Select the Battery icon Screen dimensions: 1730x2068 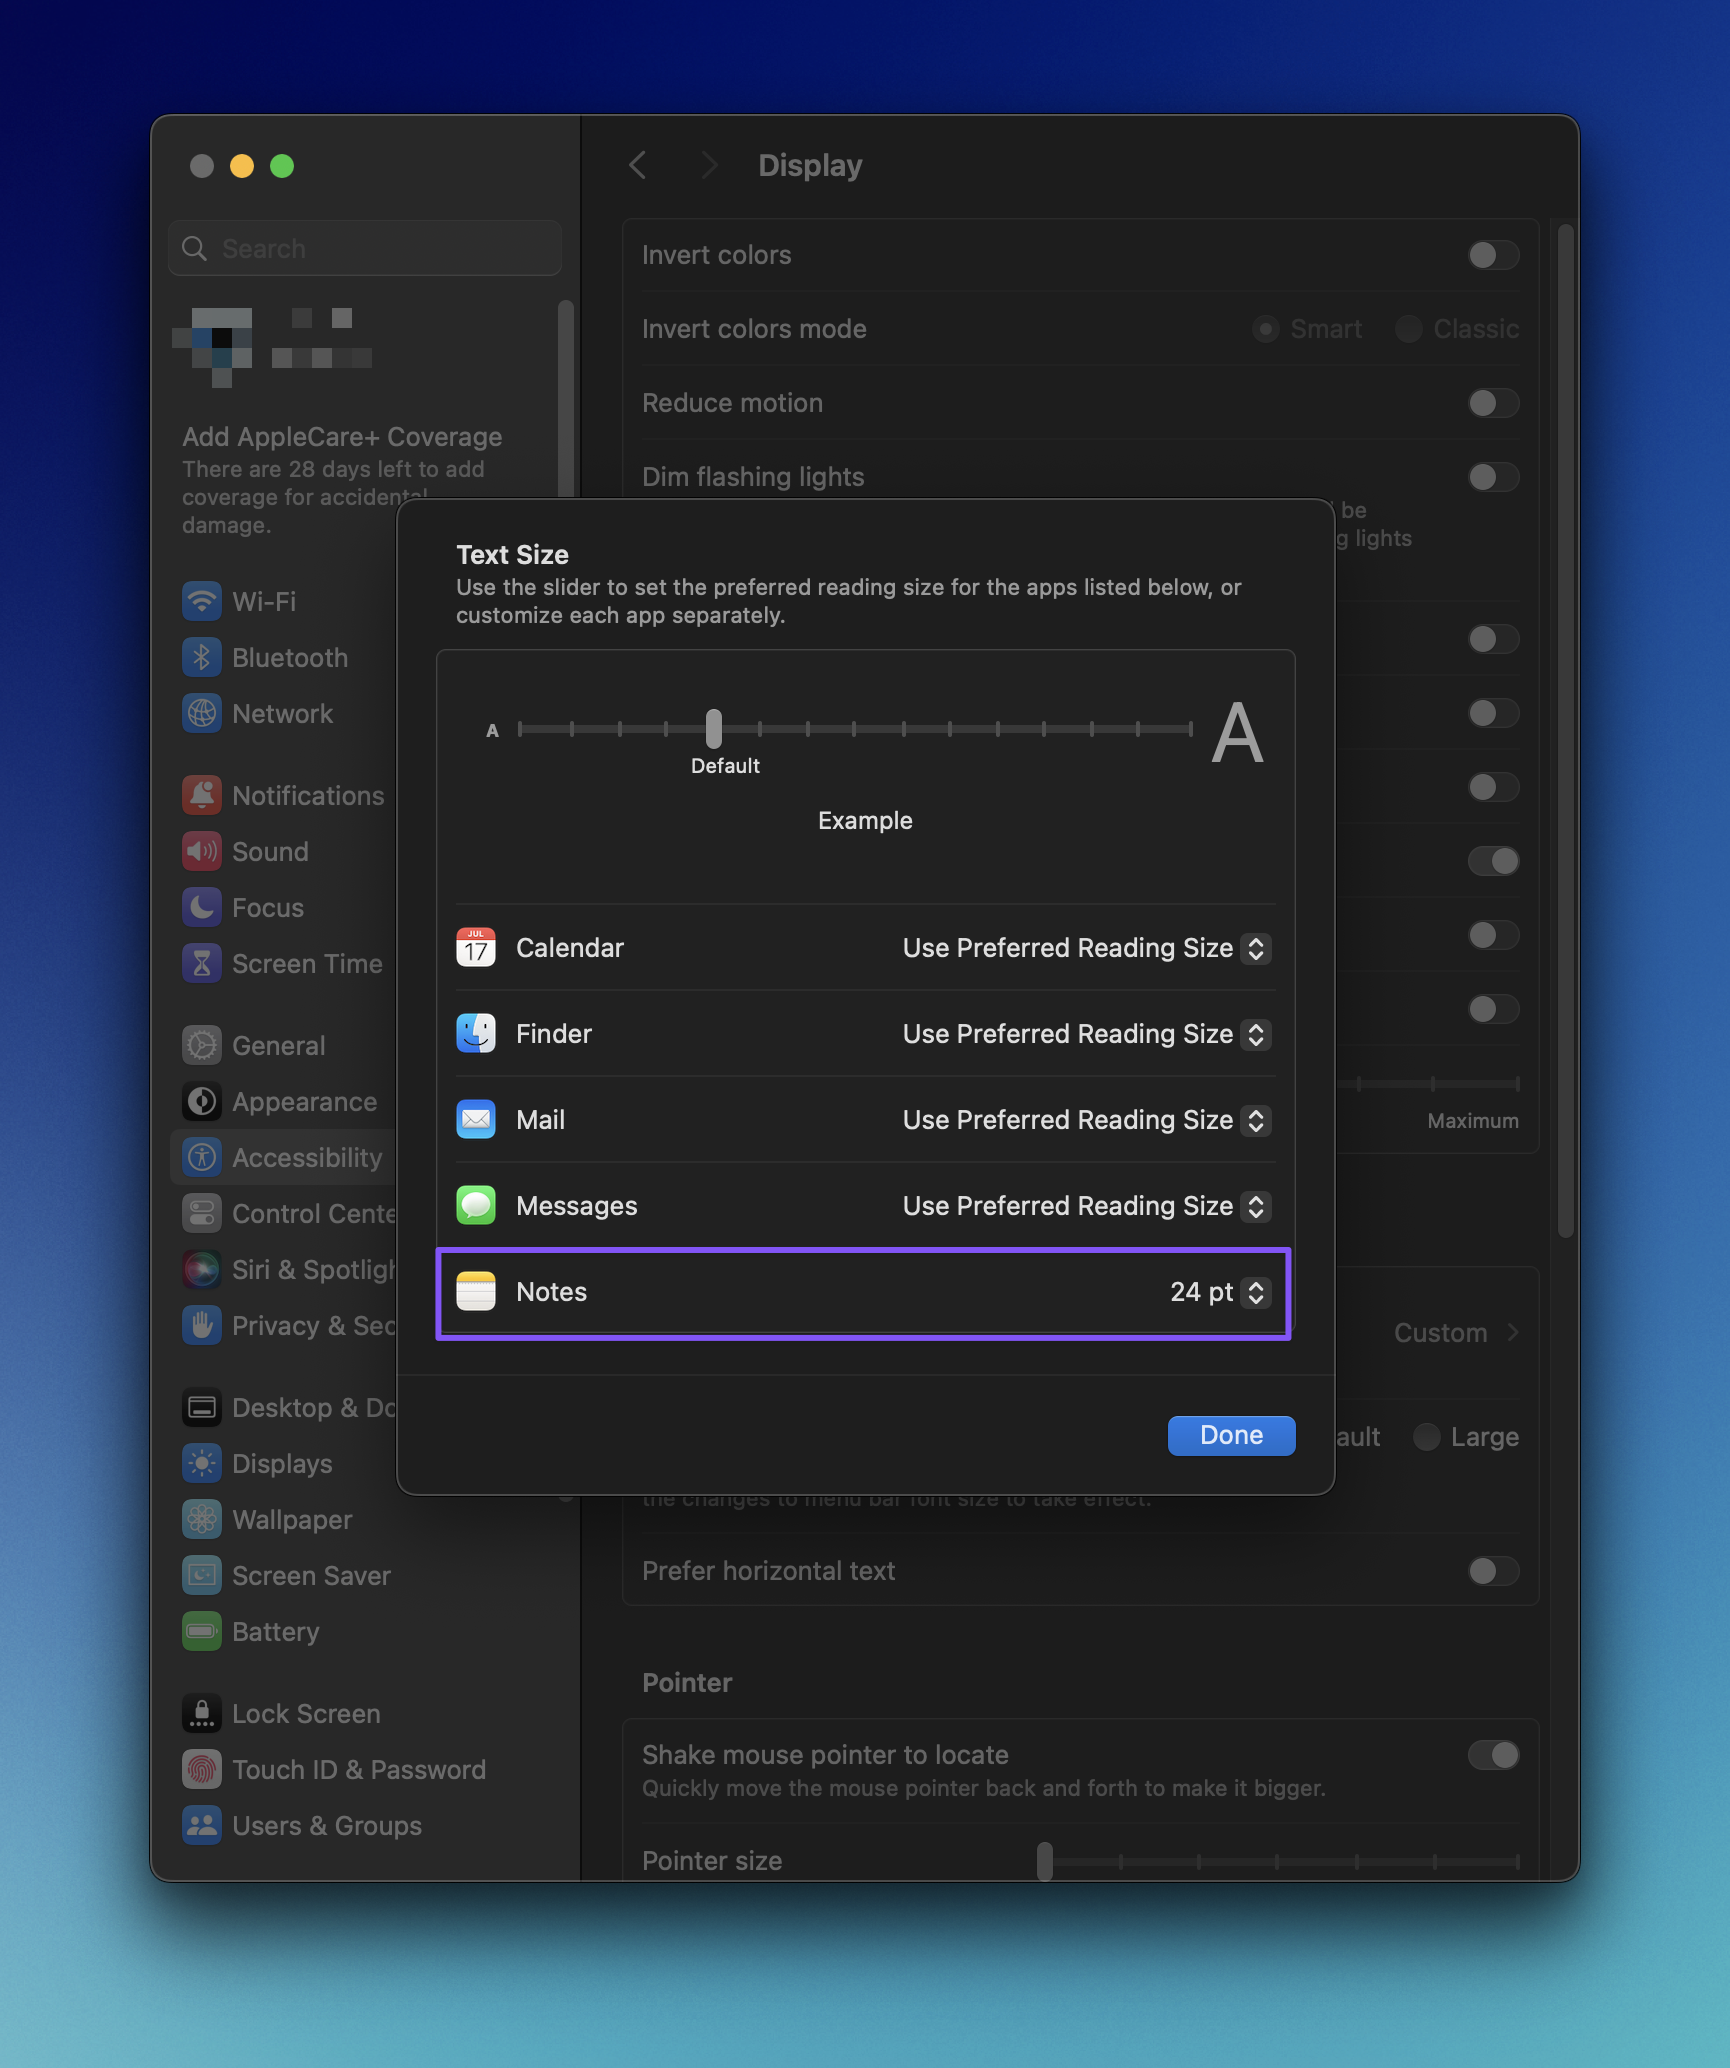pos(202,1631)
